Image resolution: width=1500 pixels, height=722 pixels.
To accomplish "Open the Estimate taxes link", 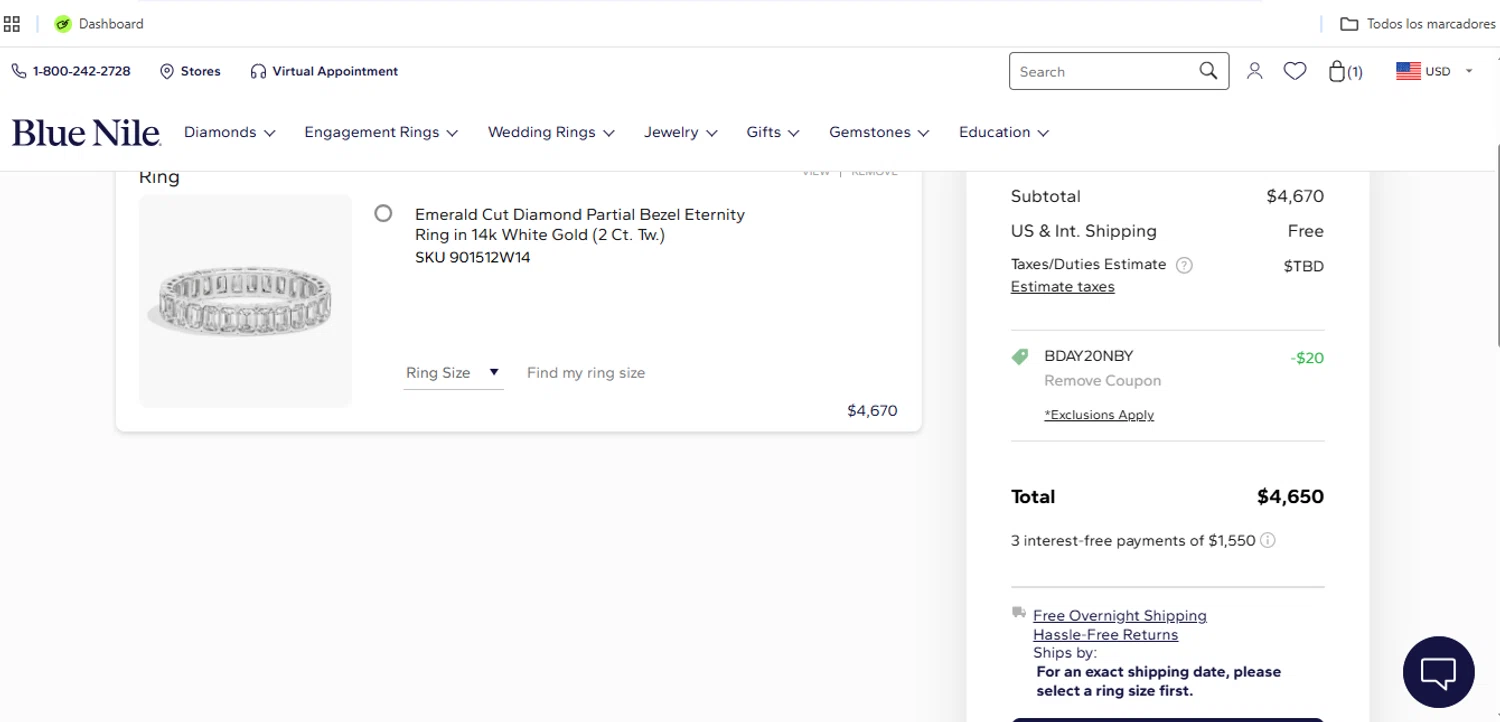I will tap(1062, 287).
